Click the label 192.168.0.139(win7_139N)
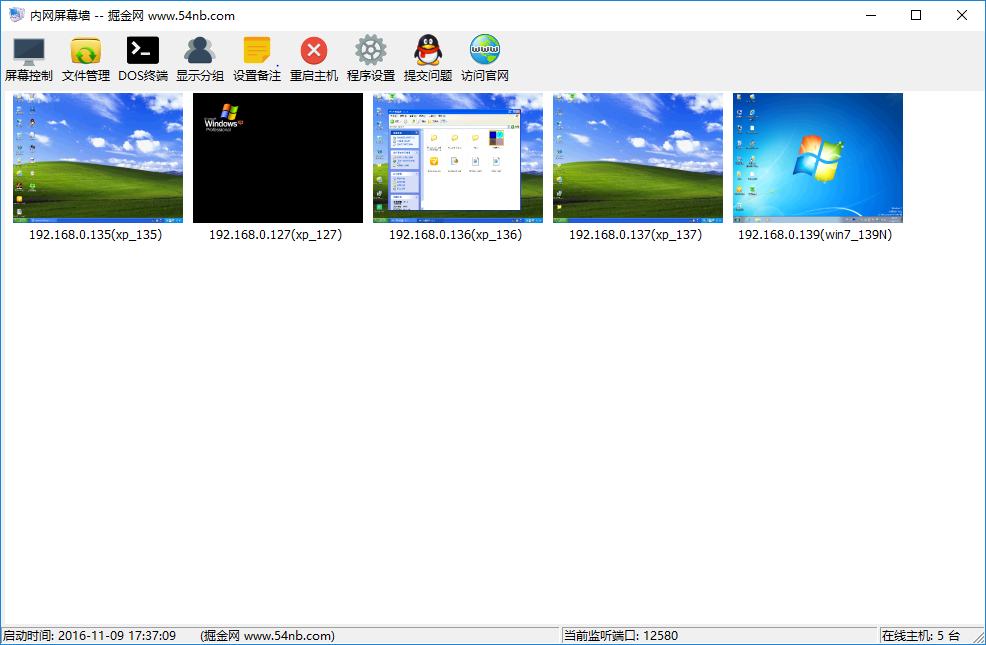This screenshot has width=986, height=645. click(815, 235)
